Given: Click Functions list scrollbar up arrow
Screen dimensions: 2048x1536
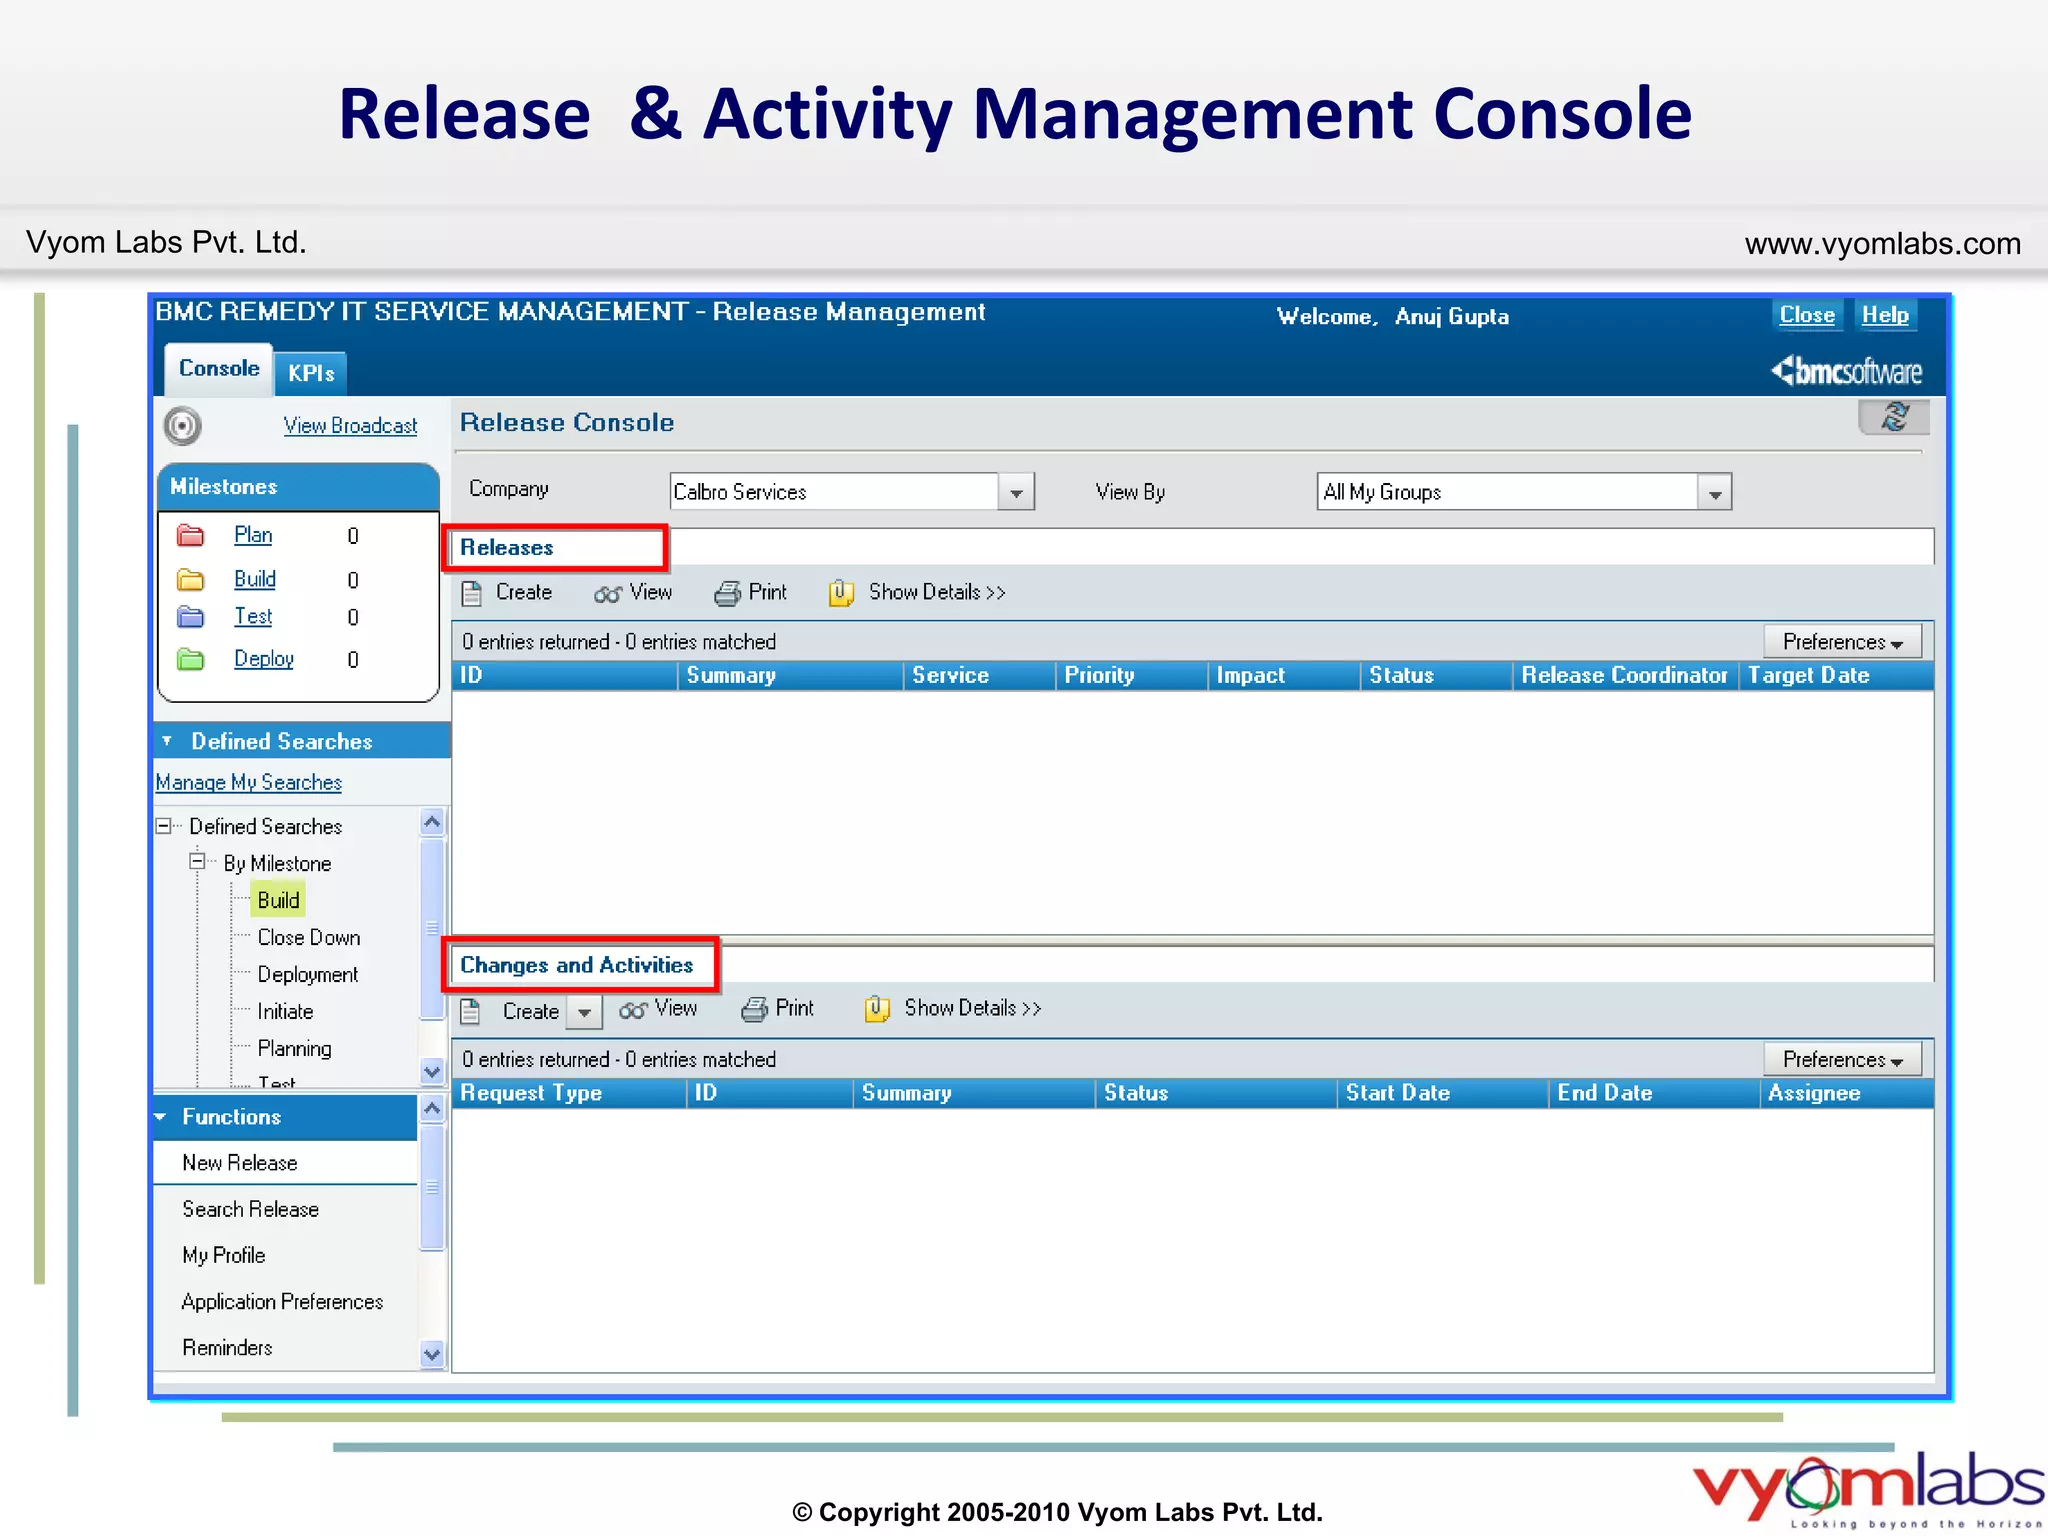Looking at the screenshot, I should (432, 1108).
